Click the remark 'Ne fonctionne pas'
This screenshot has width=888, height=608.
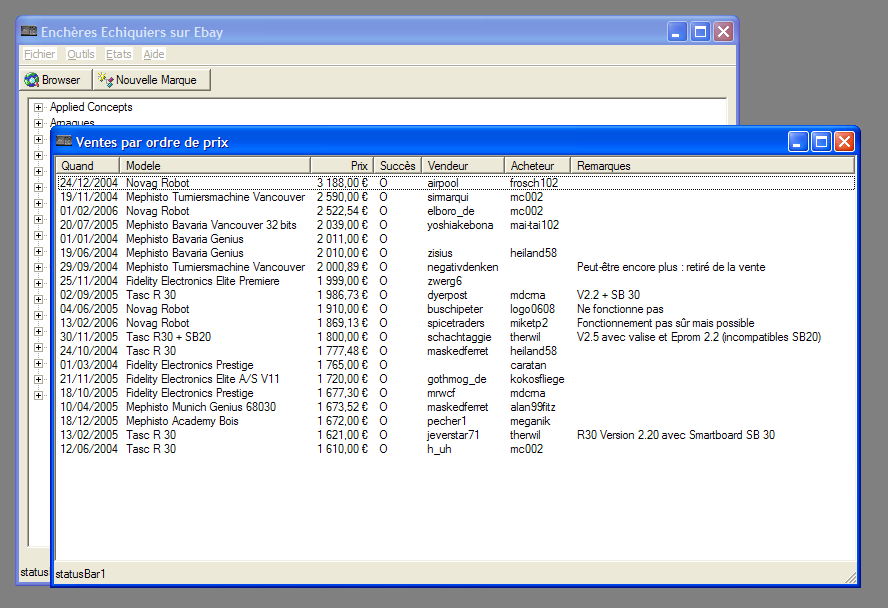tap(620, 309)
